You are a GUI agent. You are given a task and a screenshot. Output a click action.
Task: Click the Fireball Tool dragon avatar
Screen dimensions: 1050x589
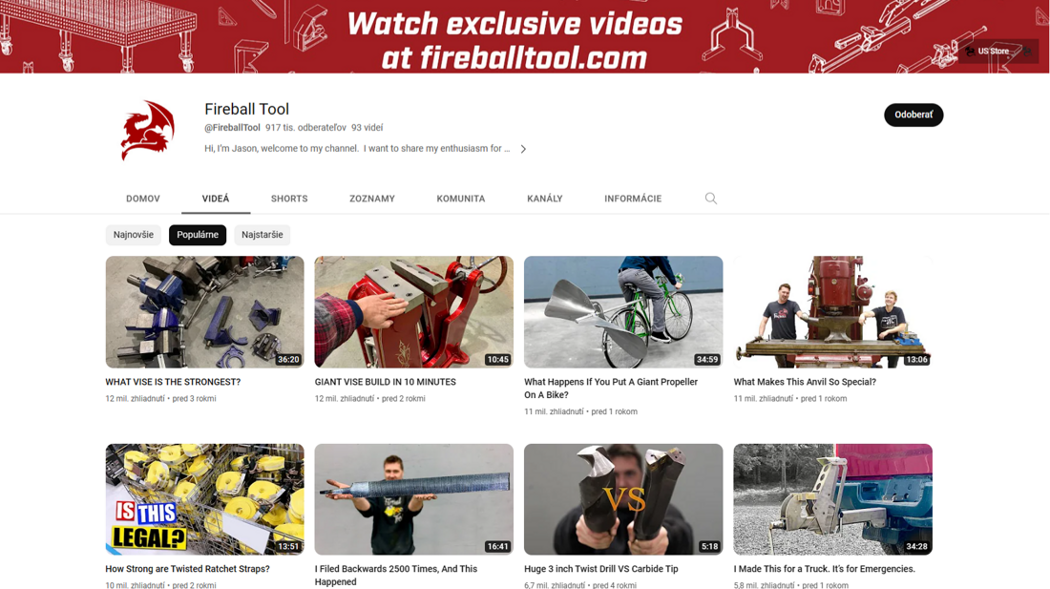click(x=147, y=130)
